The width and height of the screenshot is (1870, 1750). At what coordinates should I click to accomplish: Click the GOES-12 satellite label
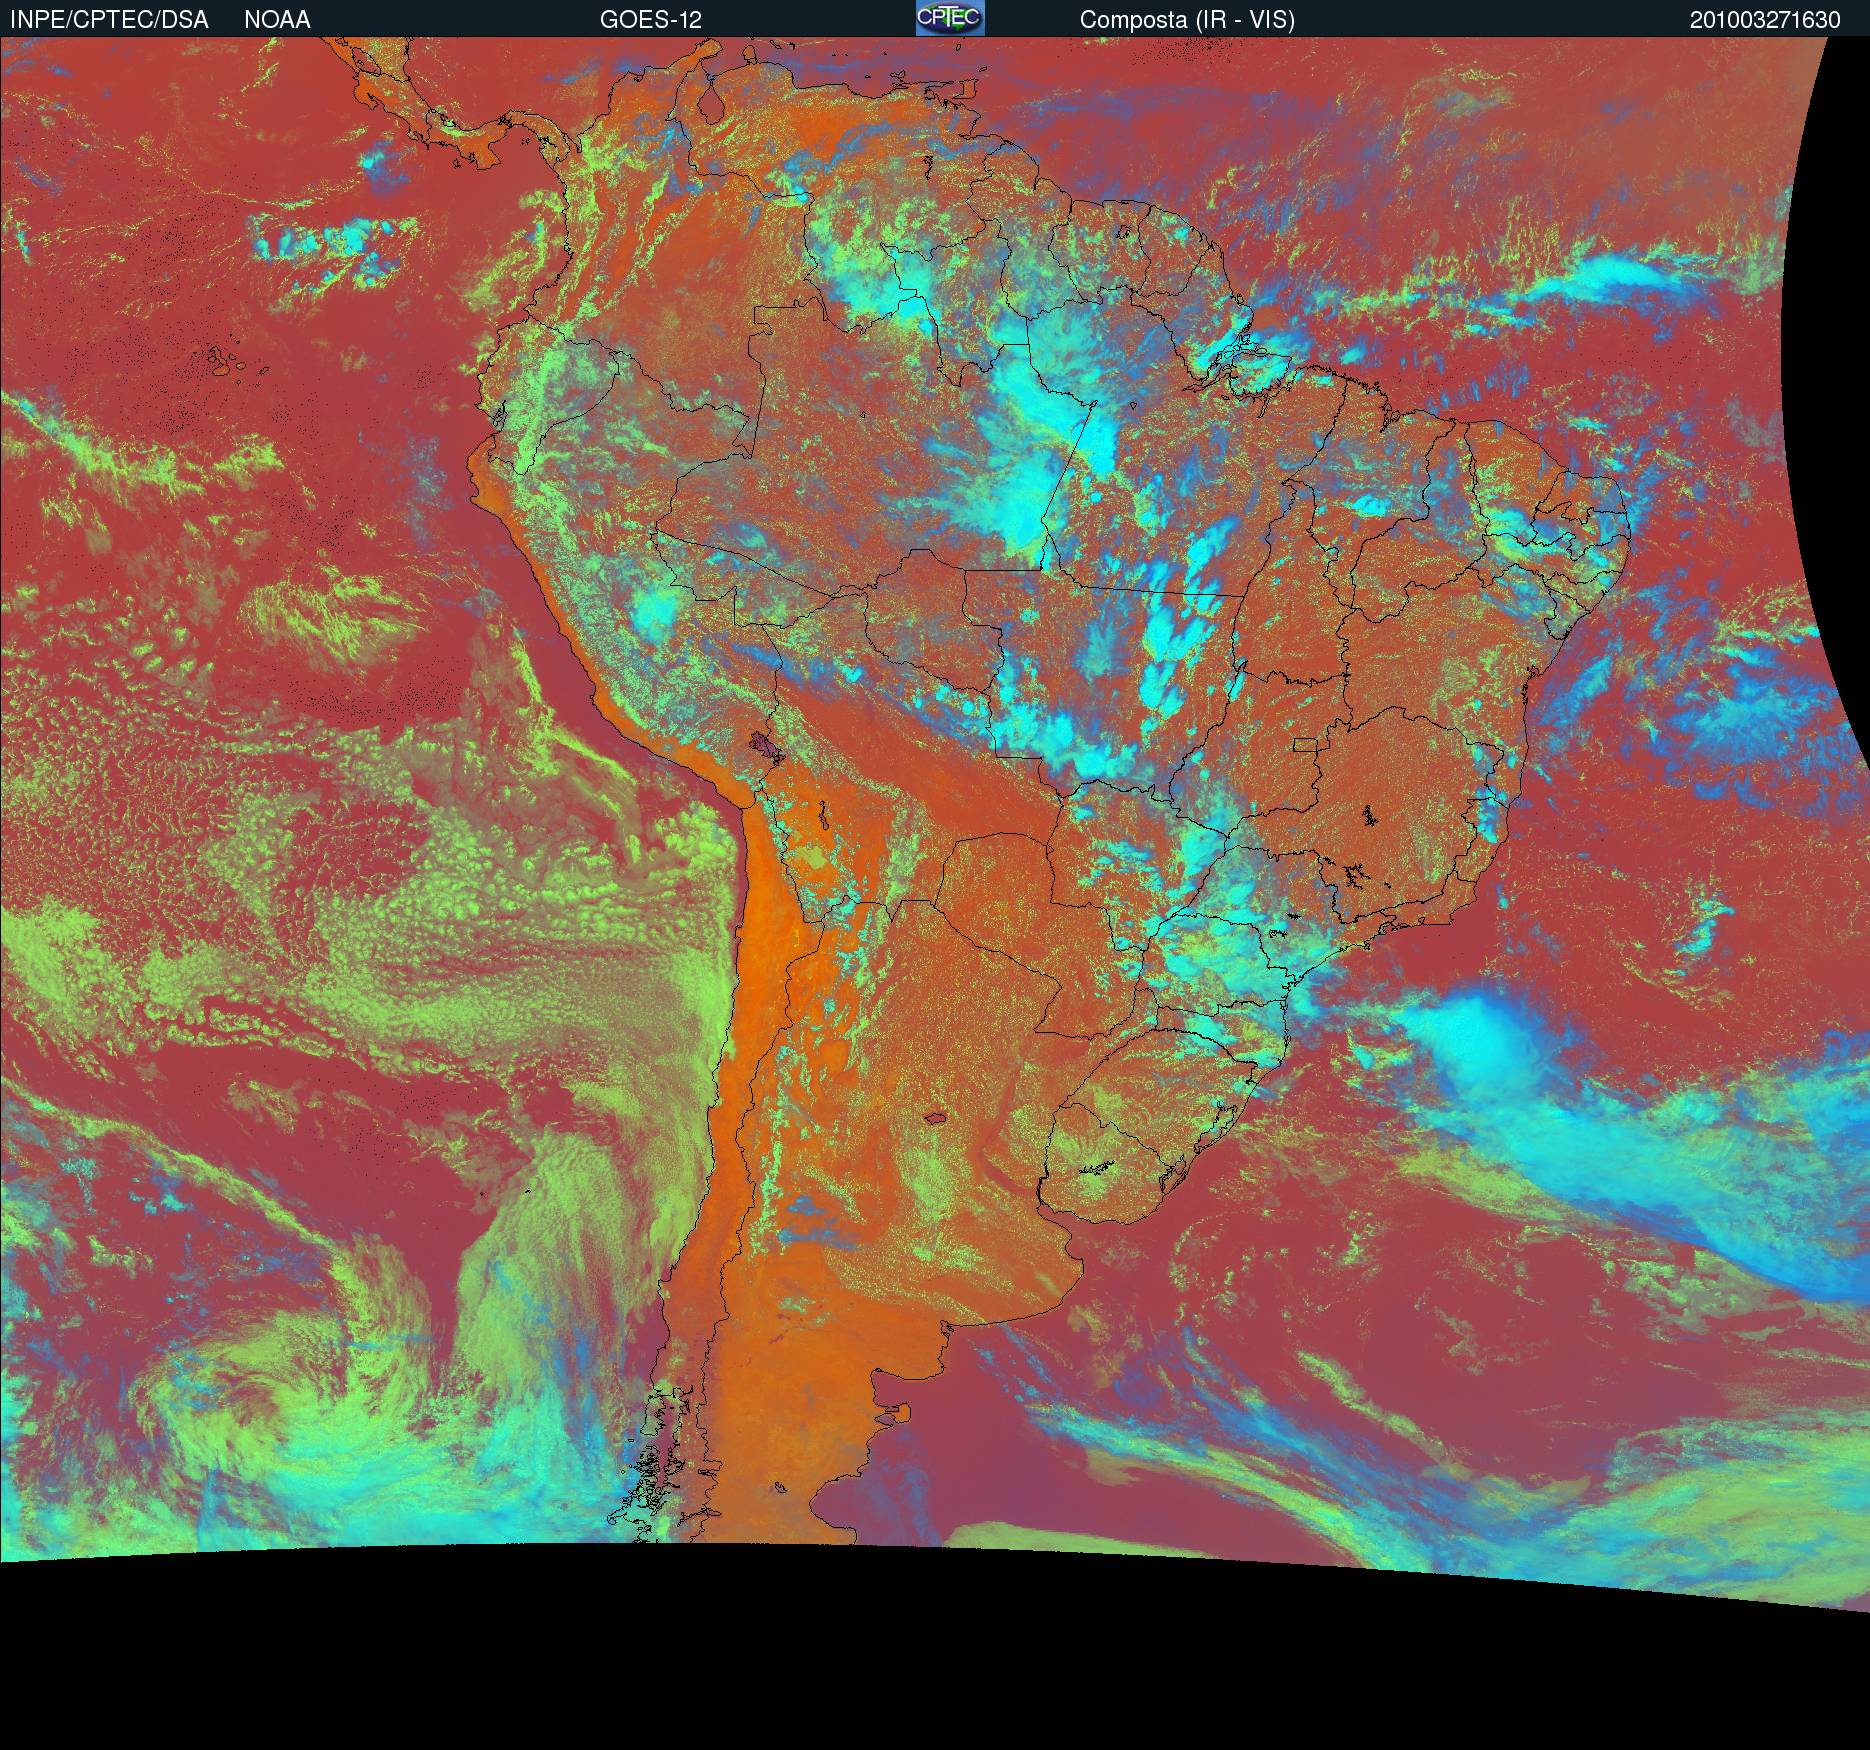(x=651, y=20)
